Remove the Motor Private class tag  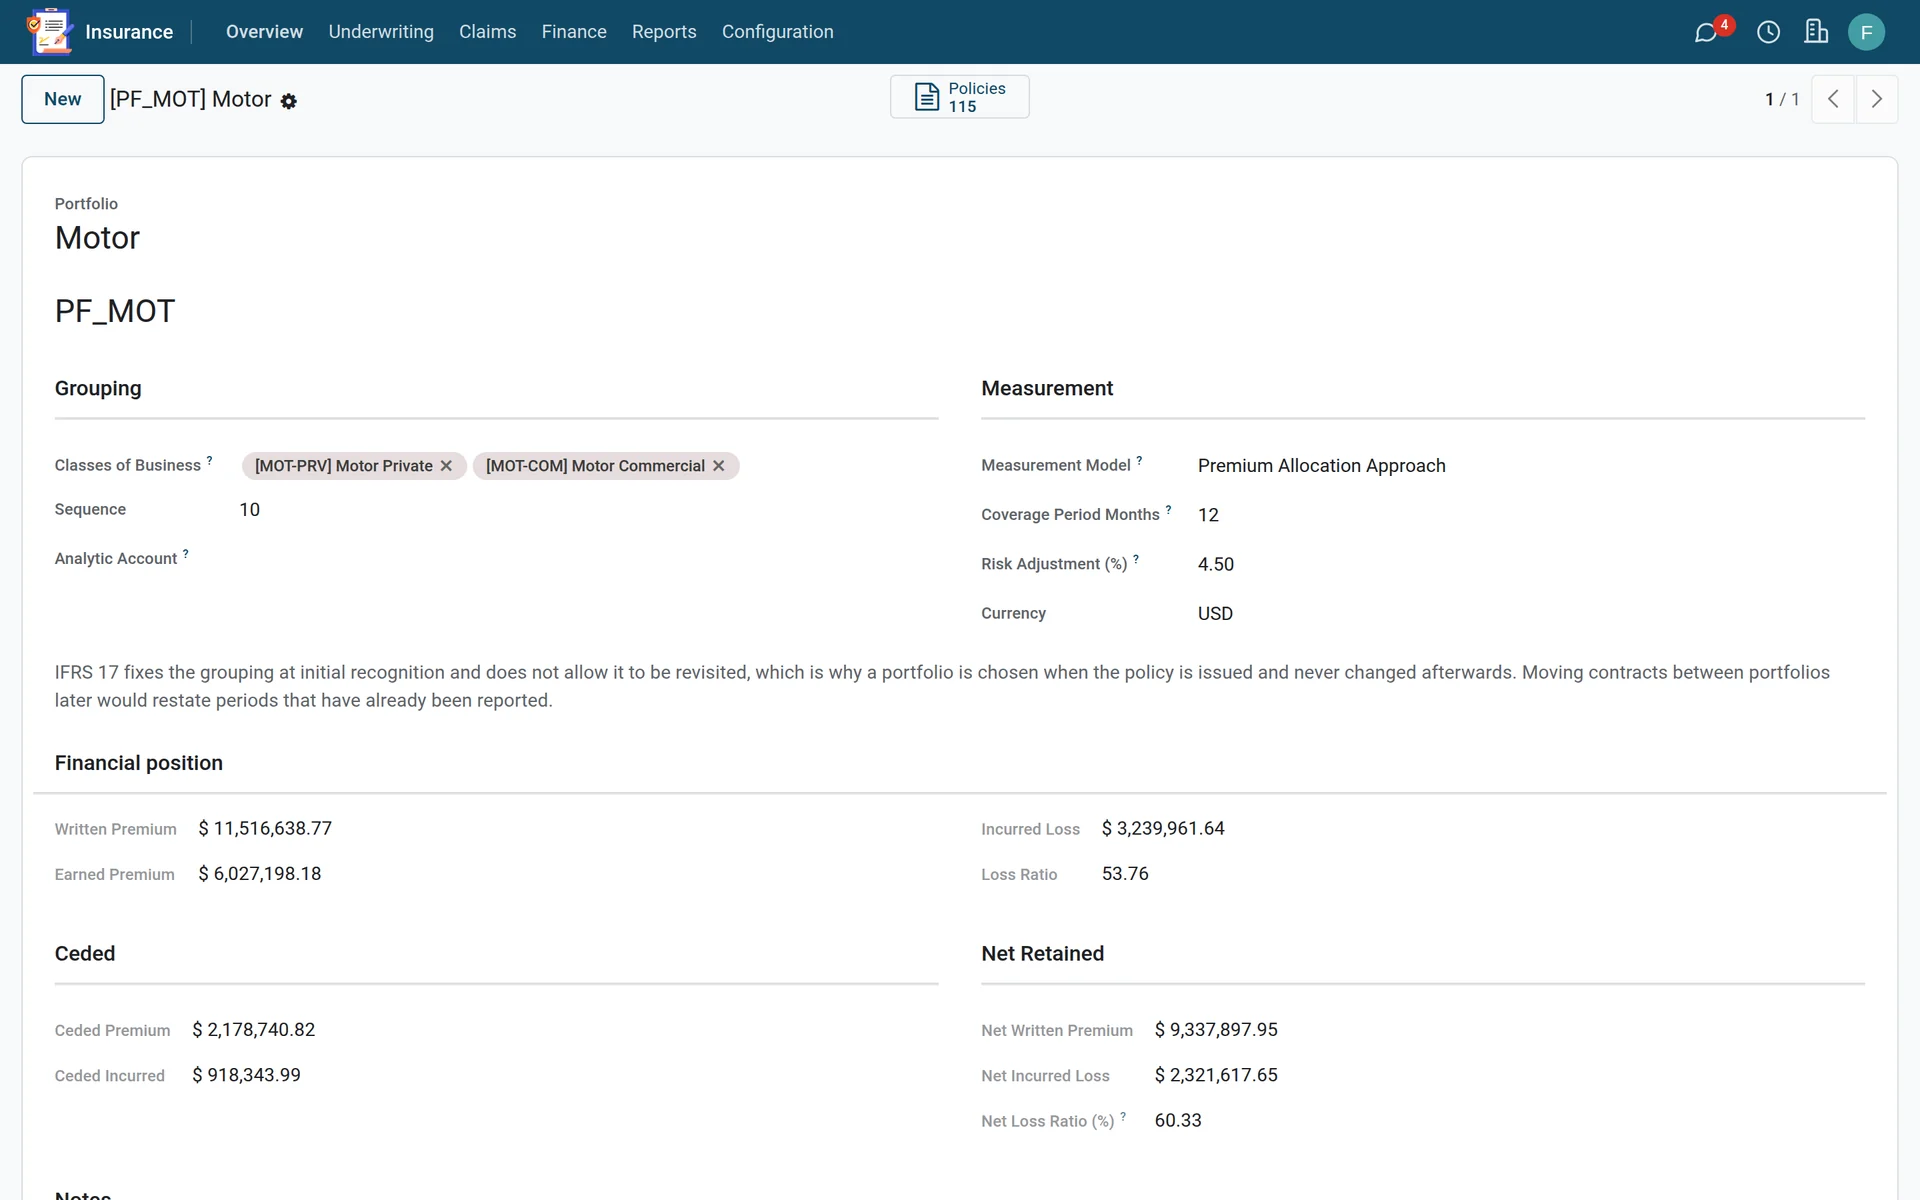click(446, 466)
